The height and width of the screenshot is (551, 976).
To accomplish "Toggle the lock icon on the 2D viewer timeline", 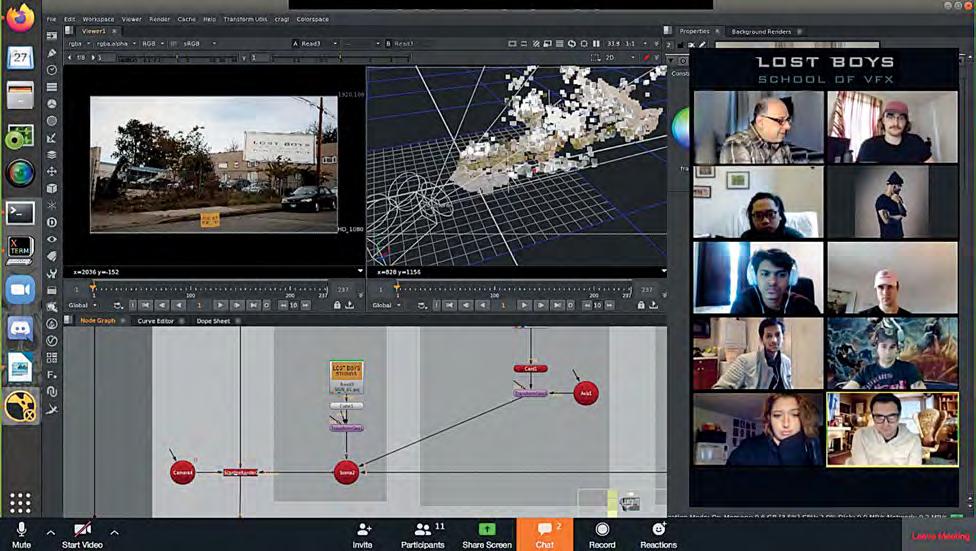I will 337,305.
